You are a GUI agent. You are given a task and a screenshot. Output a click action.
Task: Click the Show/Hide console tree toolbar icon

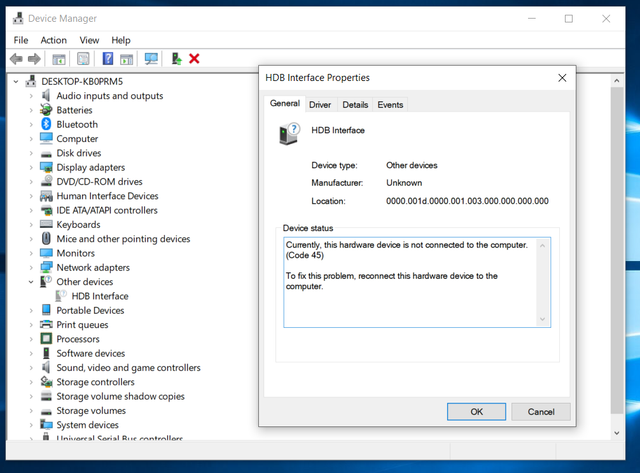[x=59, y=59]
